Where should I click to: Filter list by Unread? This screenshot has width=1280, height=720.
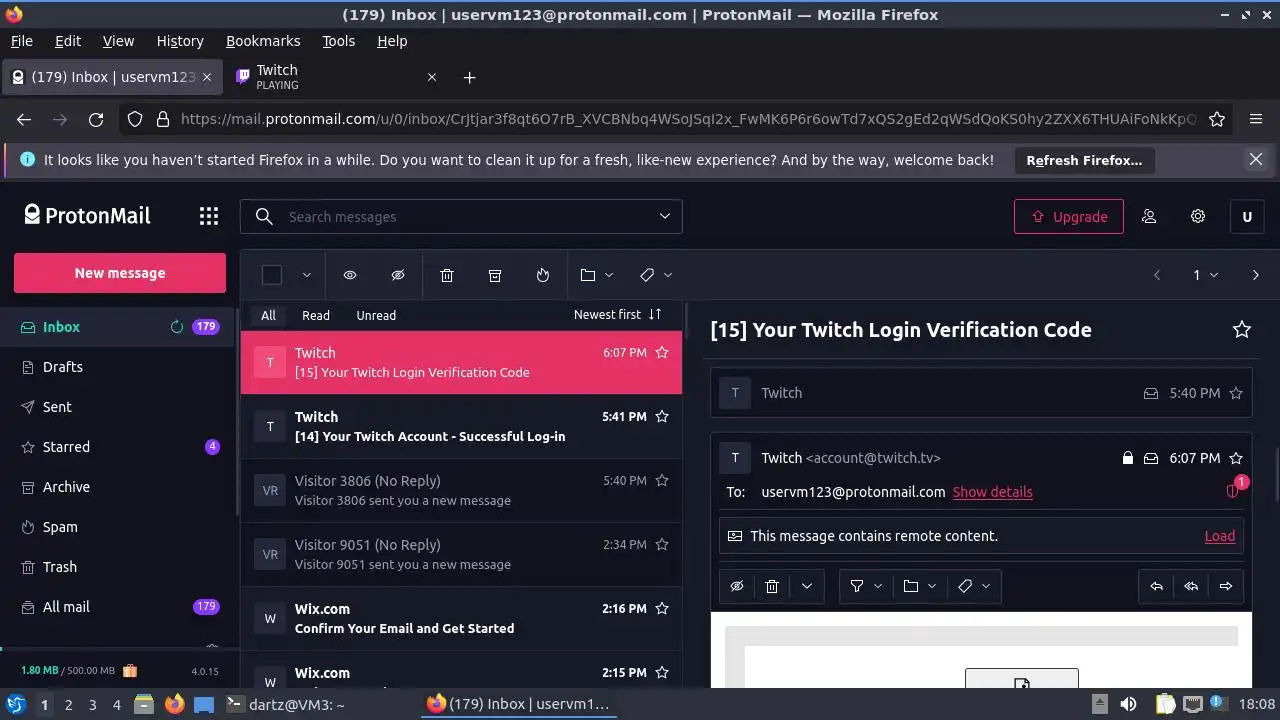pyautogui.click(x=376, y=315)
